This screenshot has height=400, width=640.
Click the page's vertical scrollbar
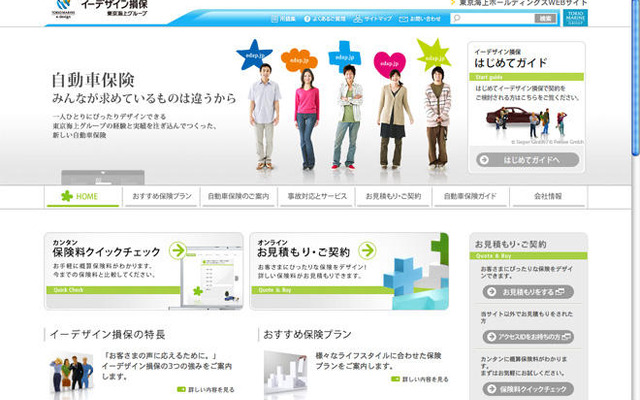point(635,78)
